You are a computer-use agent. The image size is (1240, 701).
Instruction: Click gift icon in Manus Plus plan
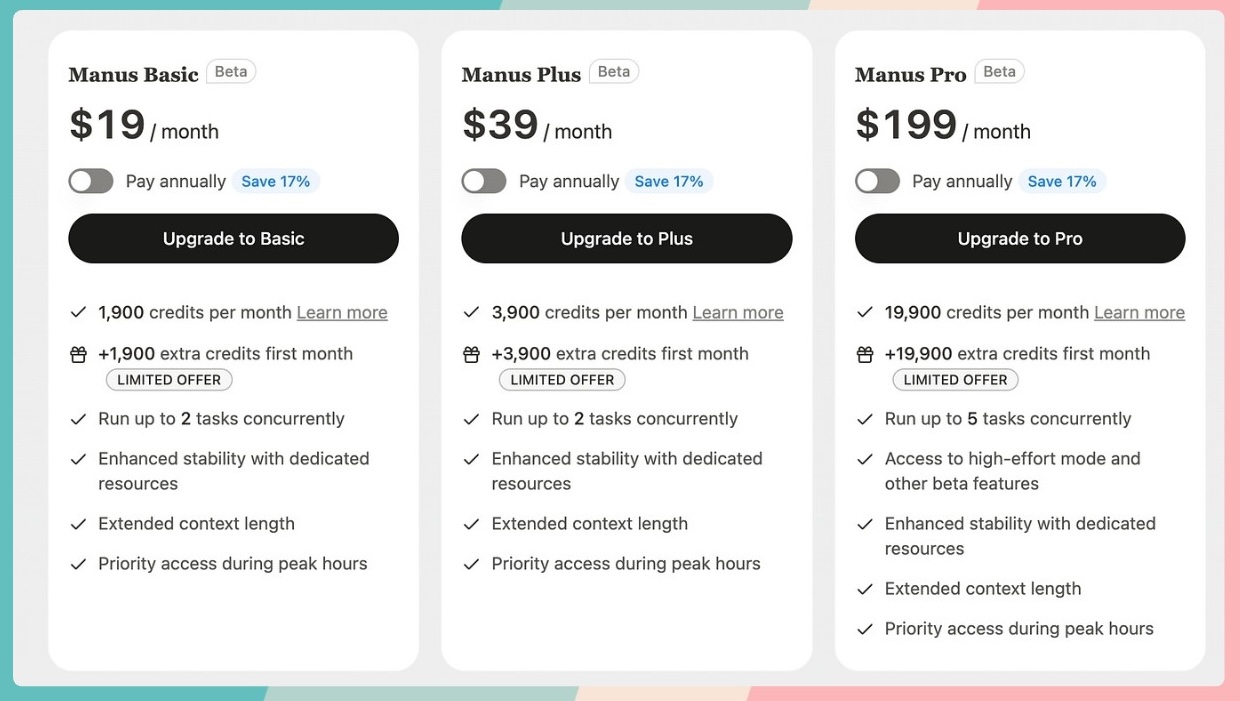(x=471, y=354)
